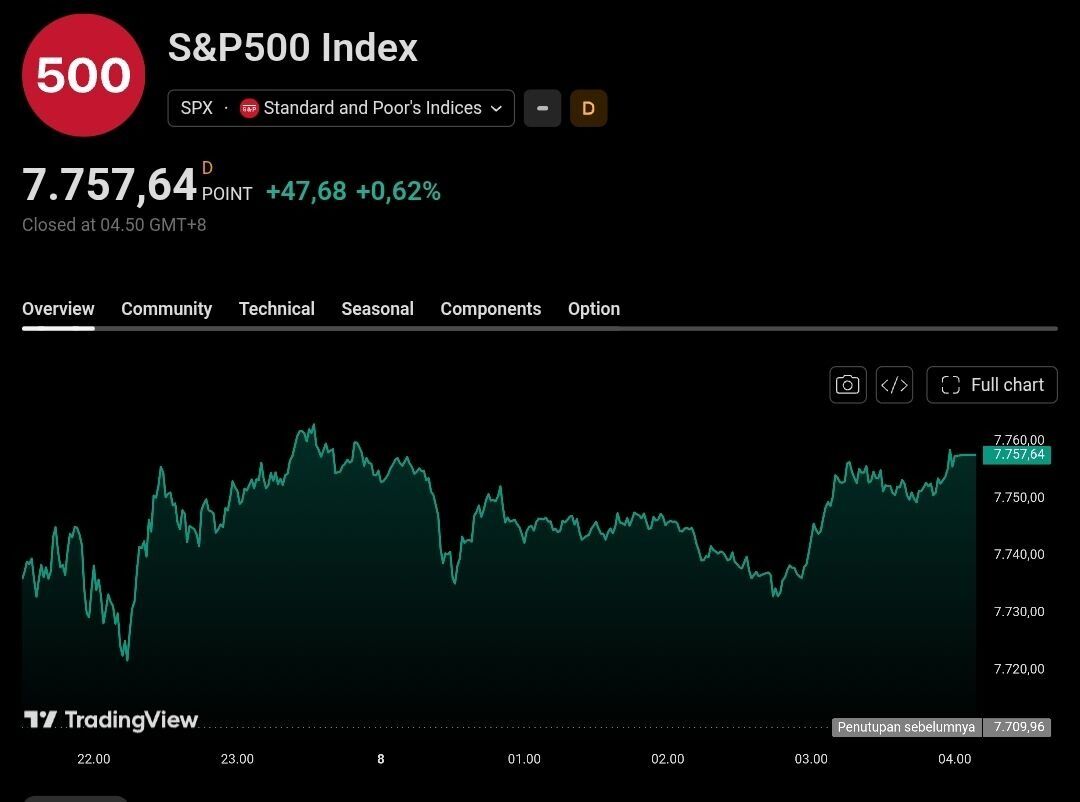The width and height of the screenshot is (1080, 802).
Task: Click the Penutupan sebelumnya price line label
Action: [906, 727]
